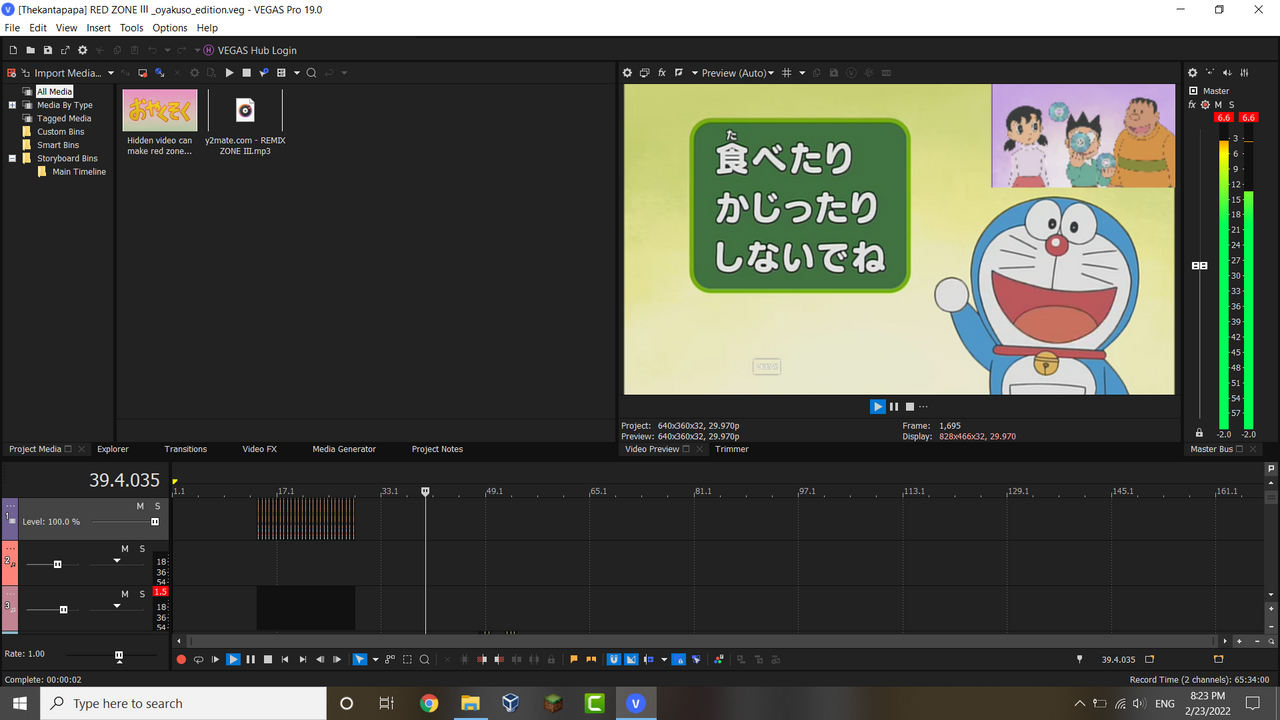This screenshot has width=1280, height=720.
Task: Save project with the floppy disk icon
Action: [47, 50]
